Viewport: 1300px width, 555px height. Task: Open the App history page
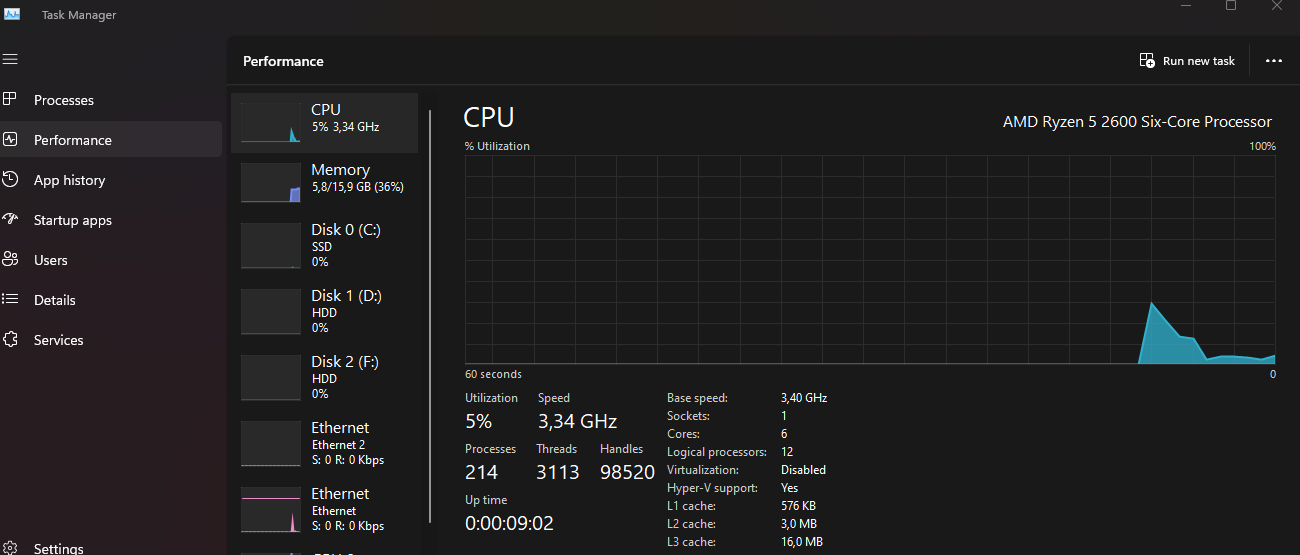pyautogui.click(x=69, y=180)
